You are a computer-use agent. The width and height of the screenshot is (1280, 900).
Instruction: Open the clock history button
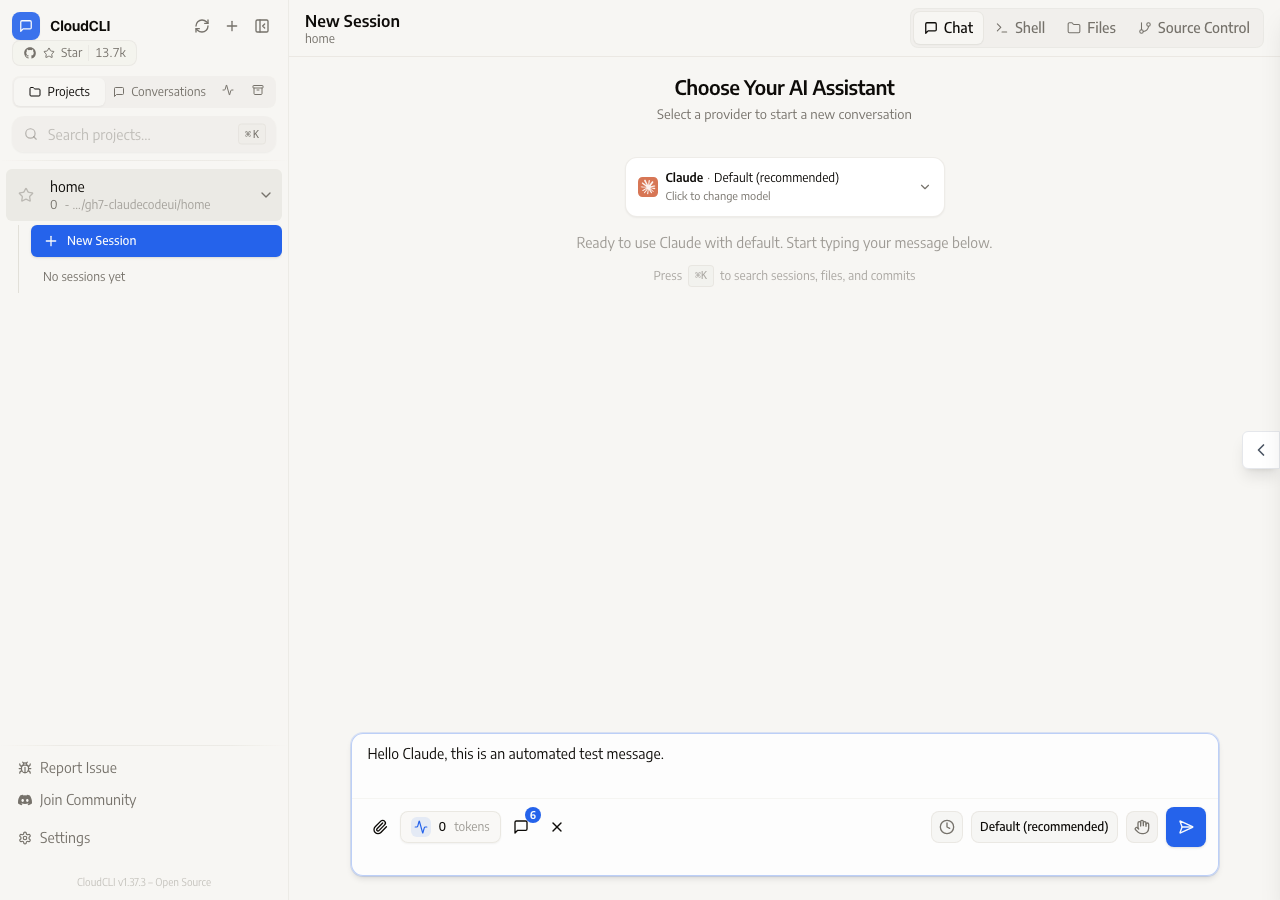947,827
